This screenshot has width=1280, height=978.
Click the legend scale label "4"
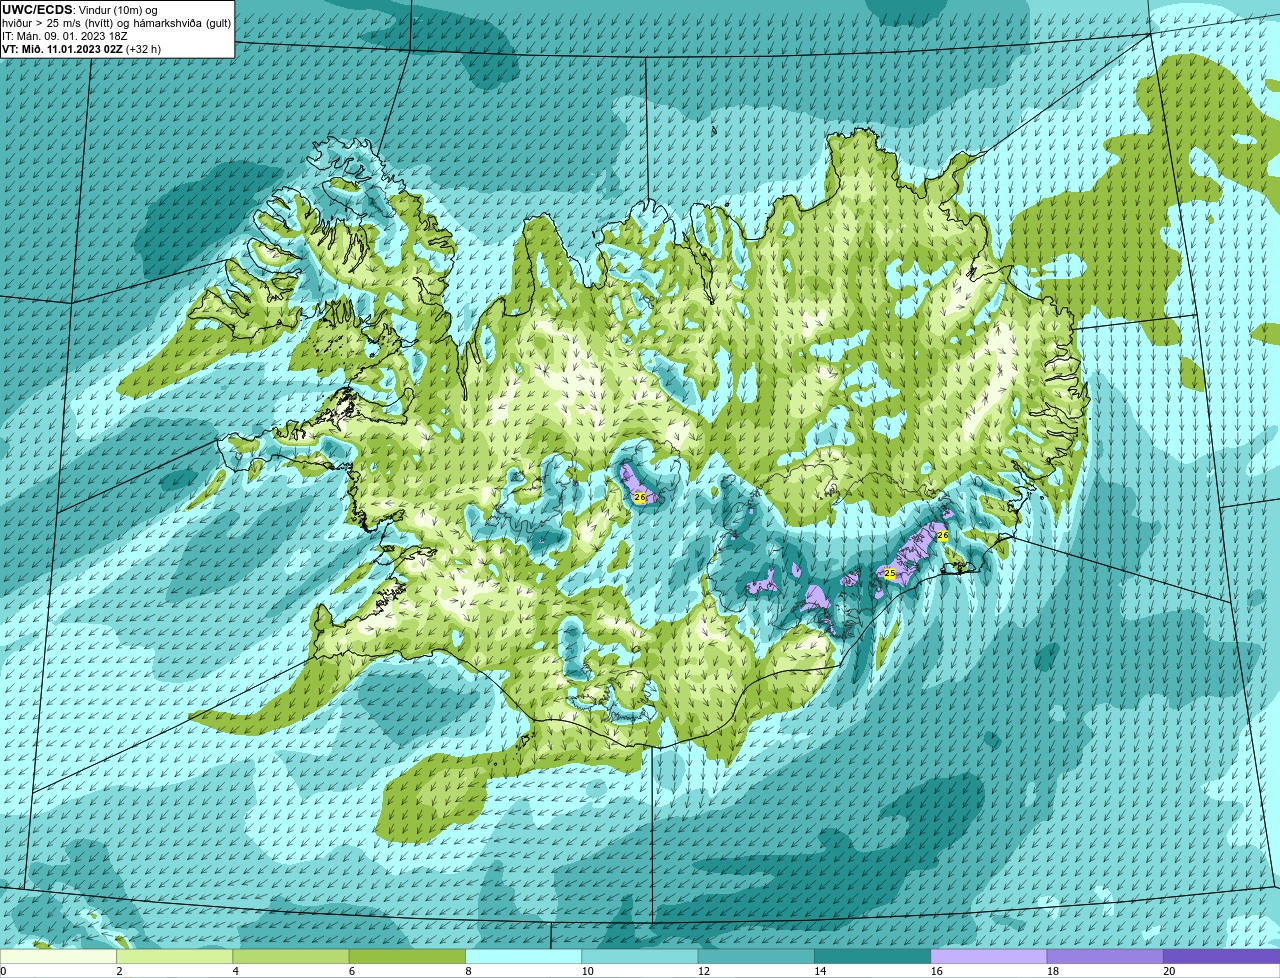pos(235,971)
